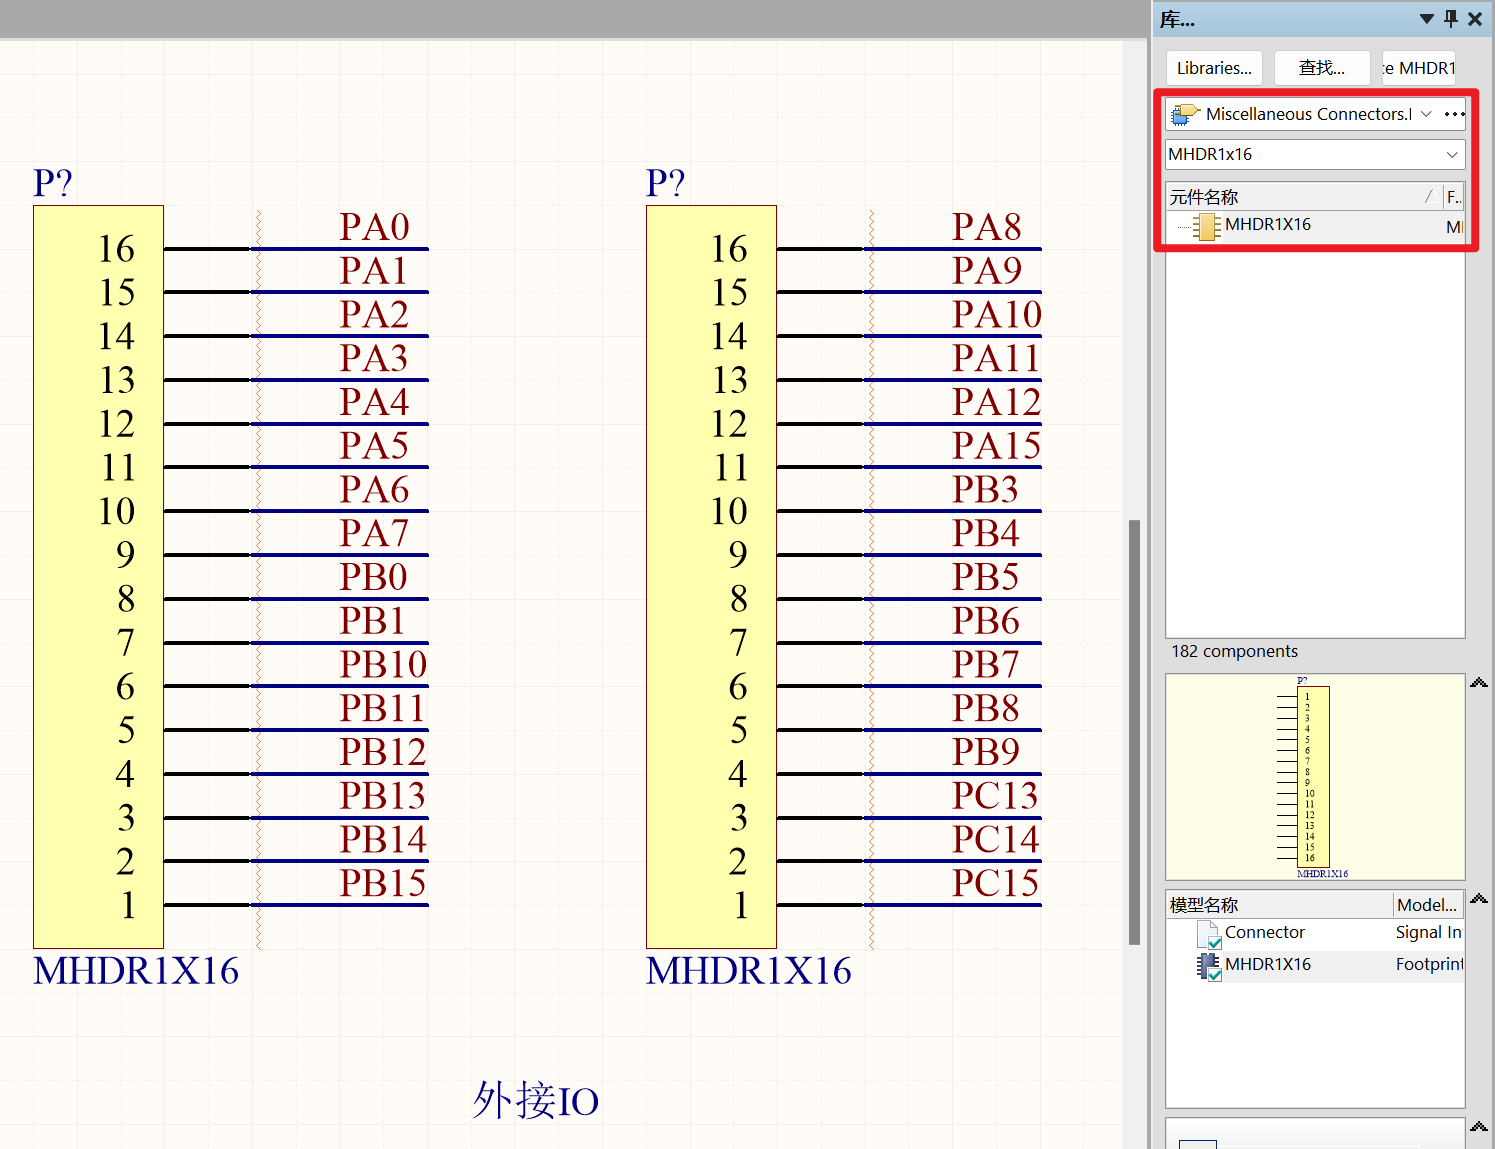Select the MHDR1X16 row in component list

coord(1316,226)
